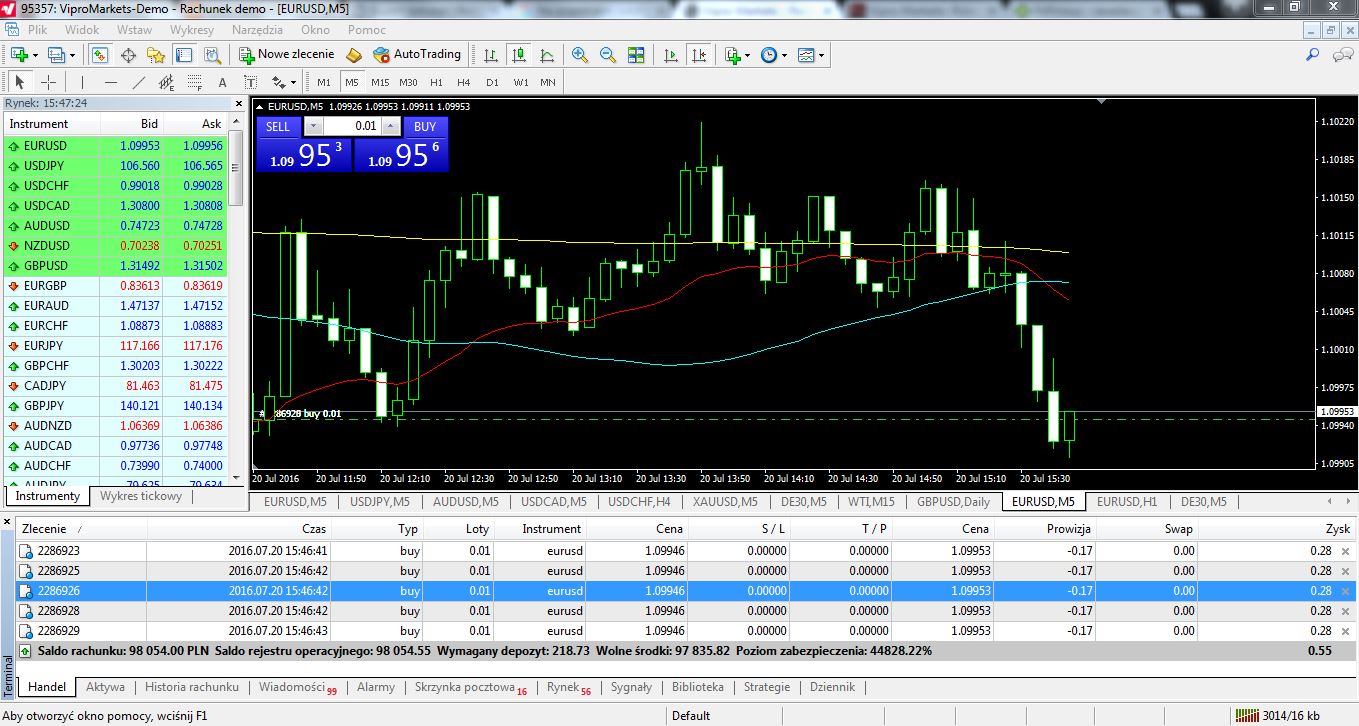Click the Zoom Out magnifier icon

[607, 55]
